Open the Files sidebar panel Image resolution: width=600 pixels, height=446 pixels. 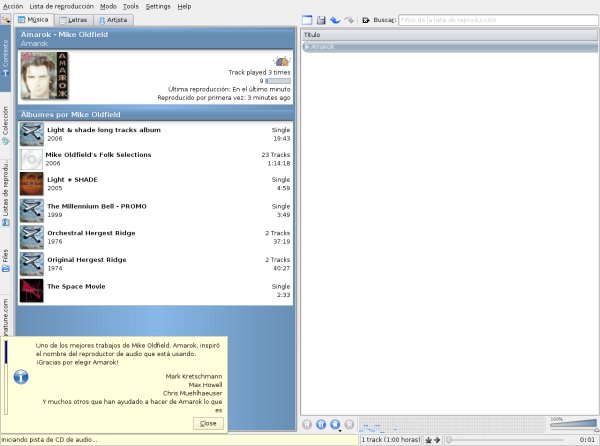pos(5,261)
